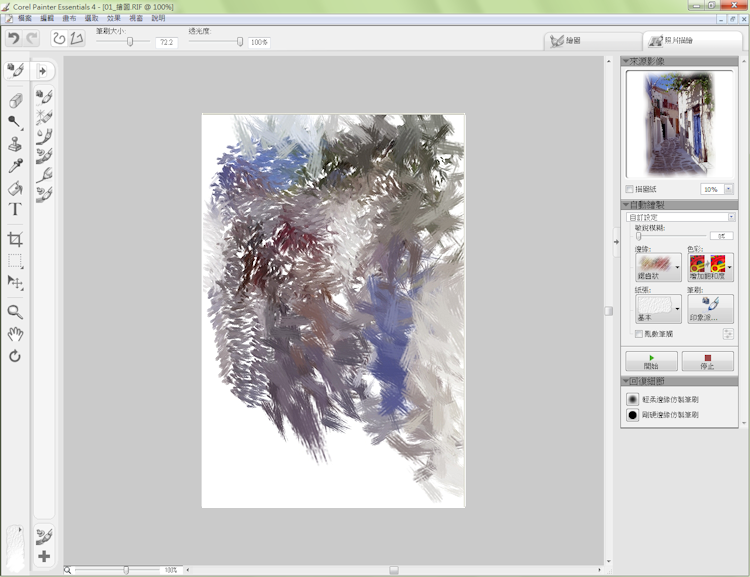Open the brush drawer arrow button
The height and width of the screenshot is (577, 750).
point(43,71)
